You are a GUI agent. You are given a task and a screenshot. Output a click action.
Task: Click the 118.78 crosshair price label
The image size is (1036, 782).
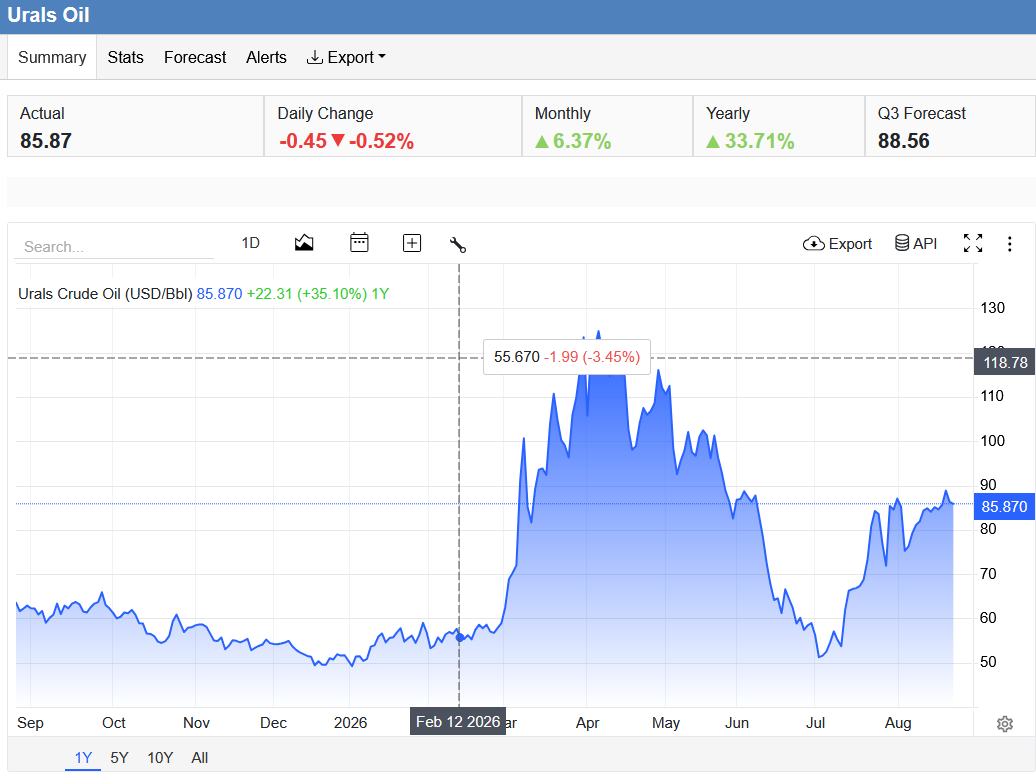tap(1005, 362)
